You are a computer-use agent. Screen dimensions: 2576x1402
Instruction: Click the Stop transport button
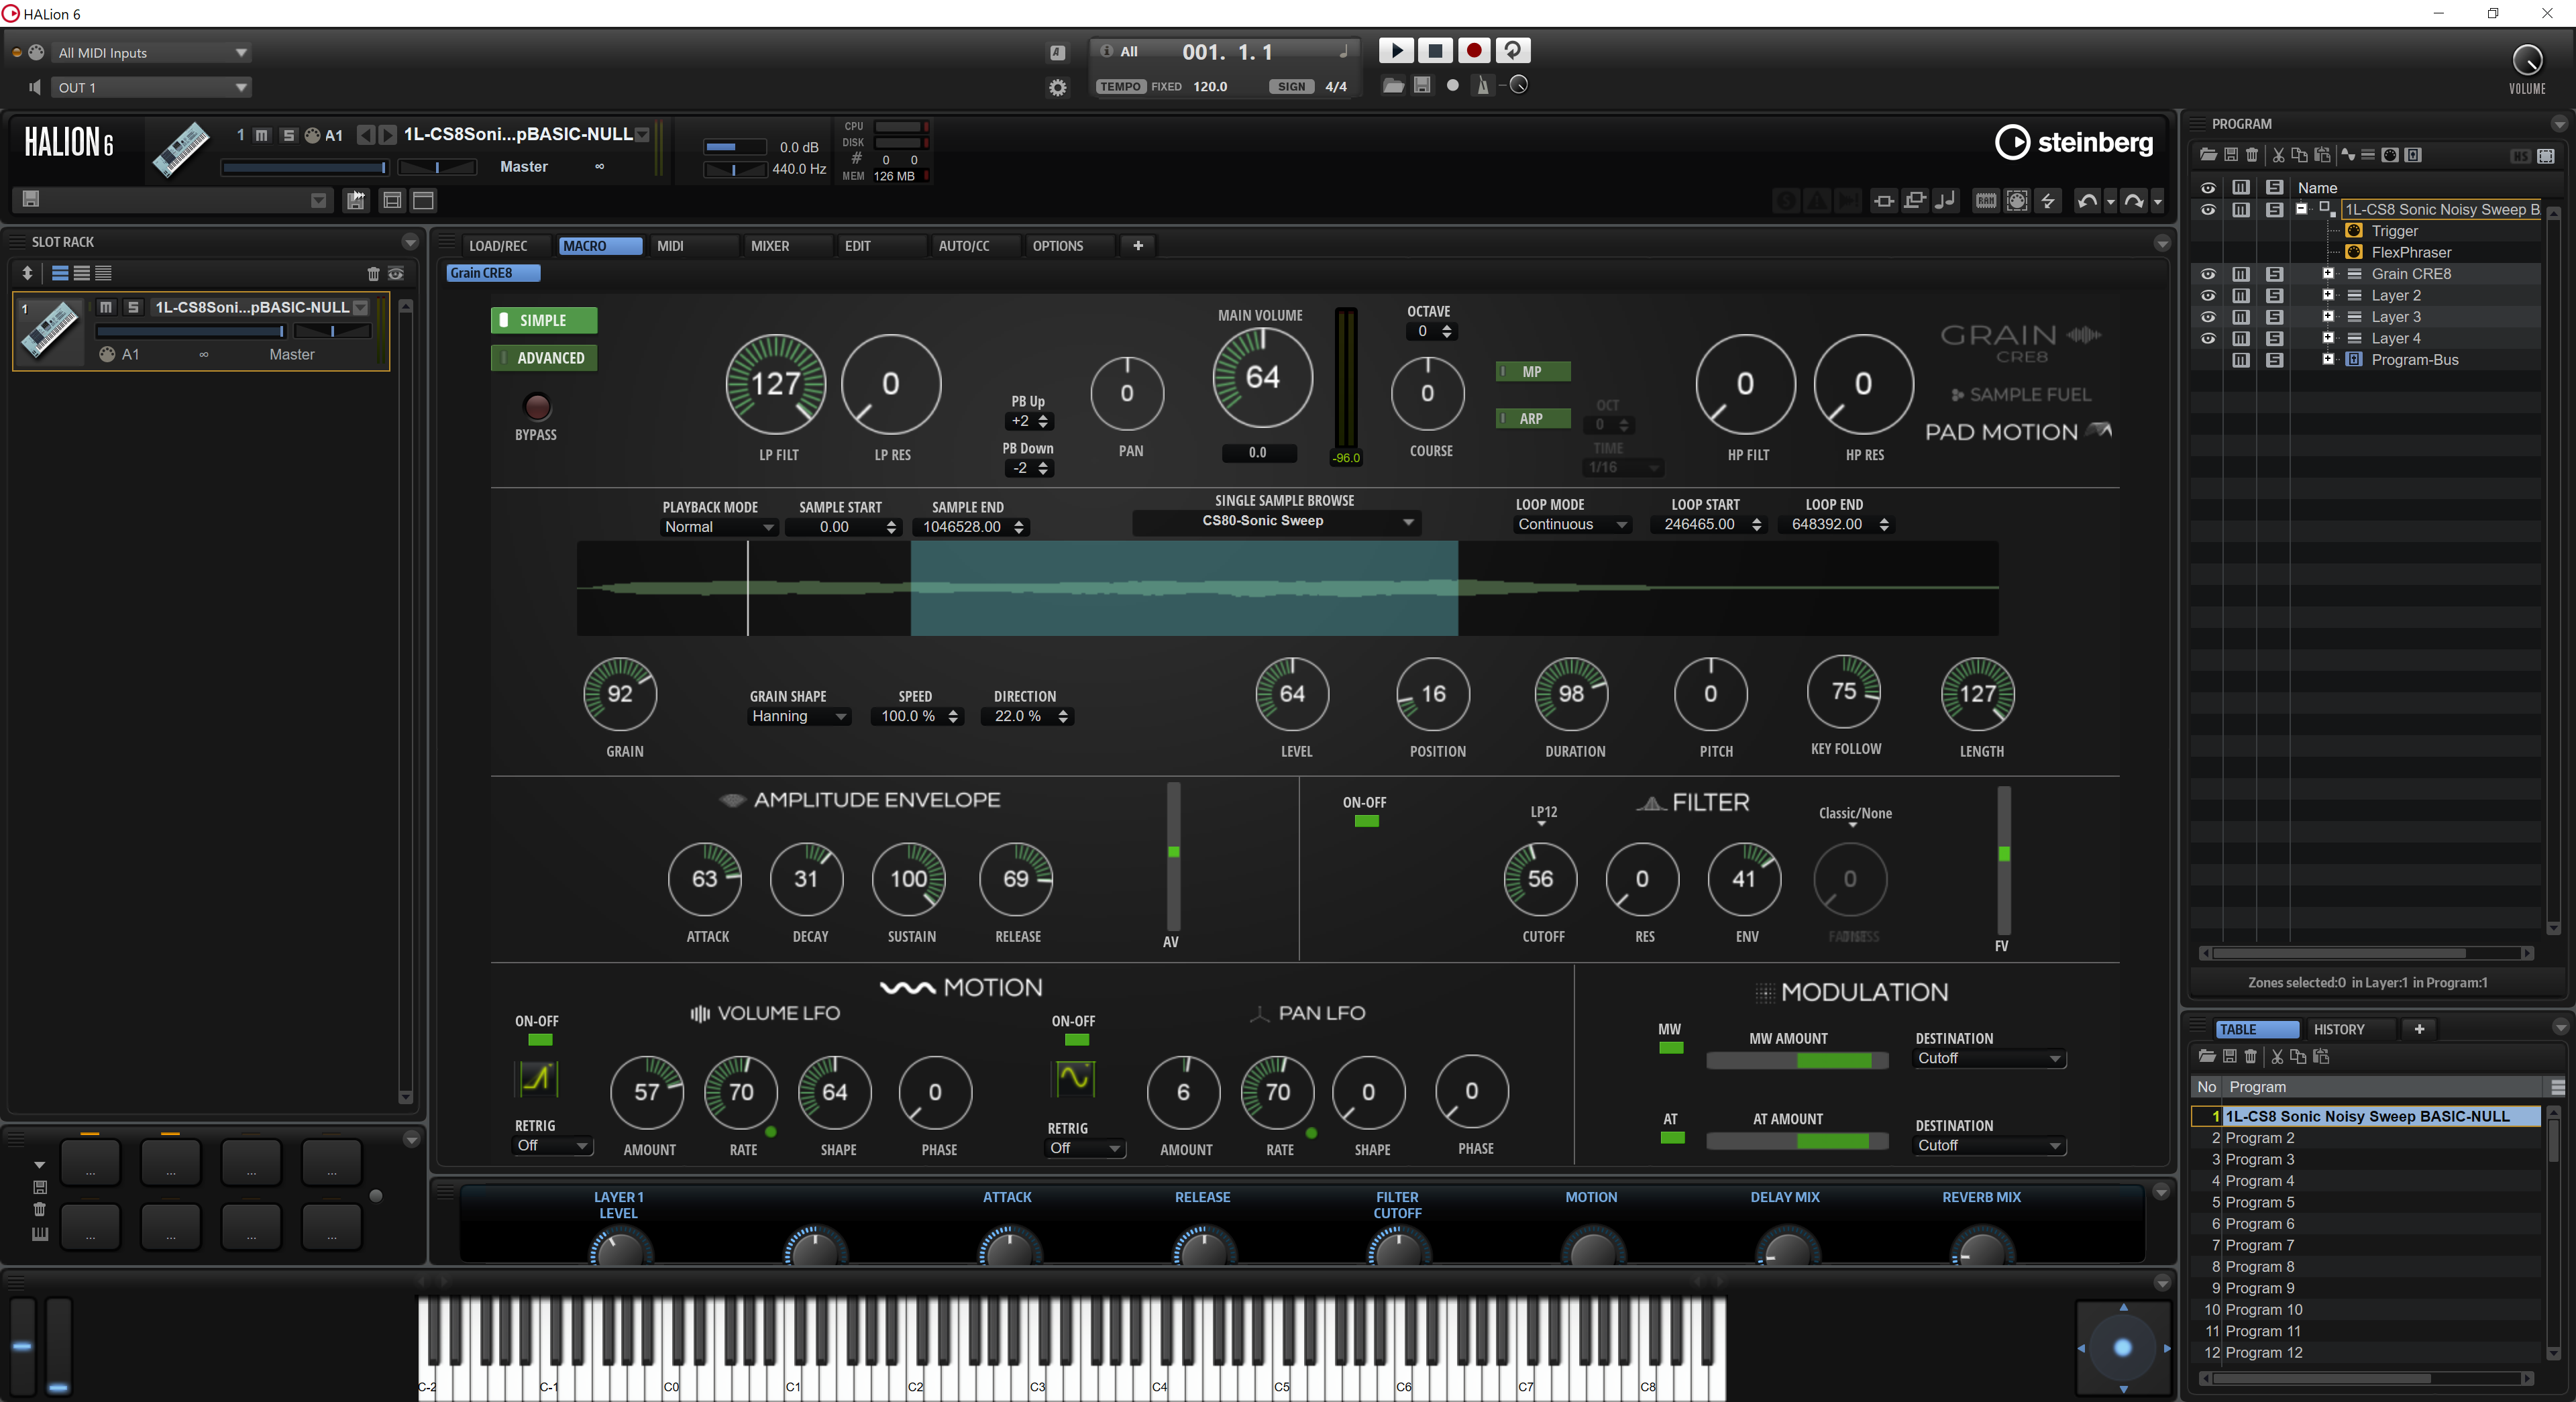point(1435,50)
